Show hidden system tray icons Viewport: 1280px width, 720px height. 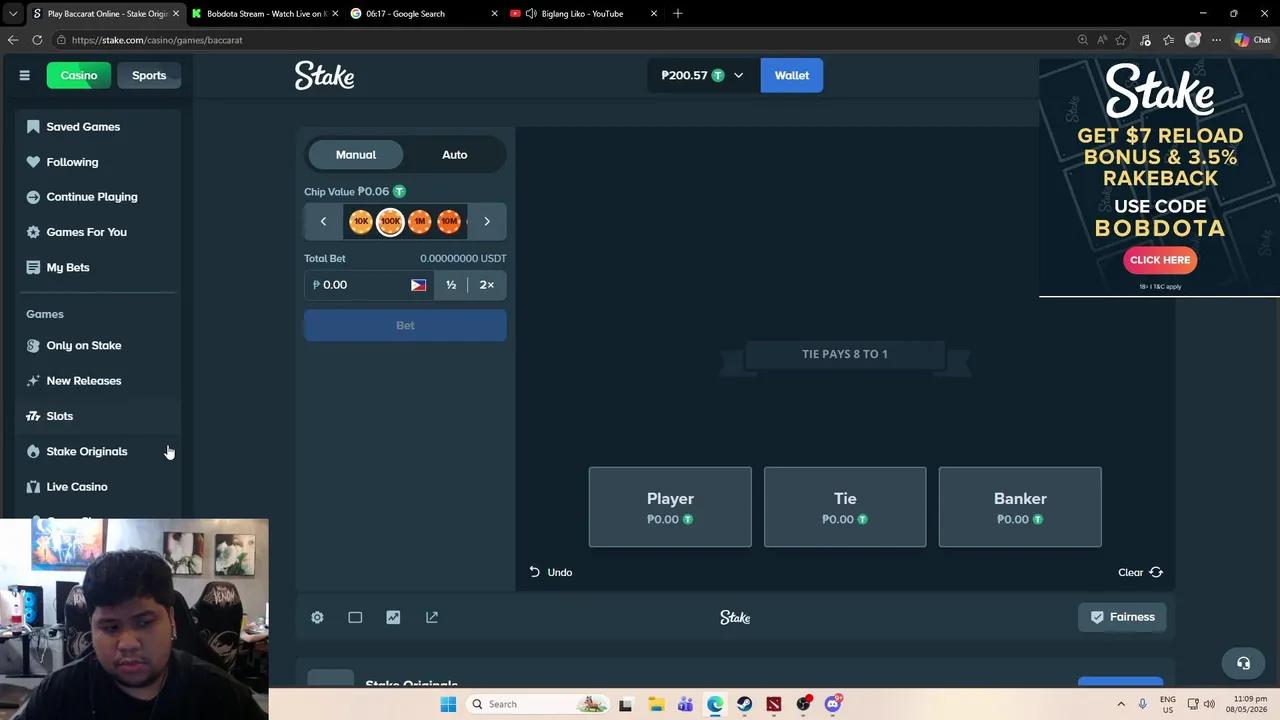point(1121,704)
